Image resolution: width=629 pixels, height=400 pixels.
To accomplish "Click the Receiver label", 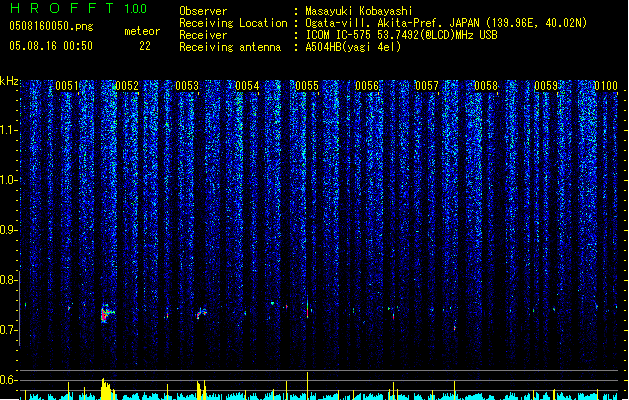I will tap(203, 35).
